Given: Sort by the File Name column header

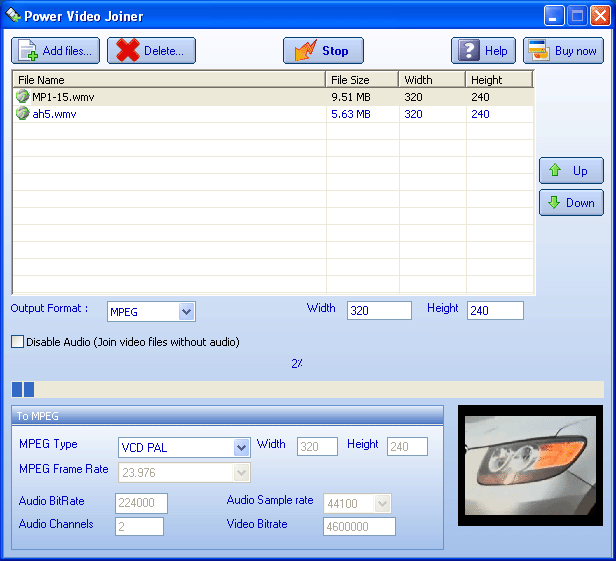Looking at the screenshot, I should click(x=169, y=79).
